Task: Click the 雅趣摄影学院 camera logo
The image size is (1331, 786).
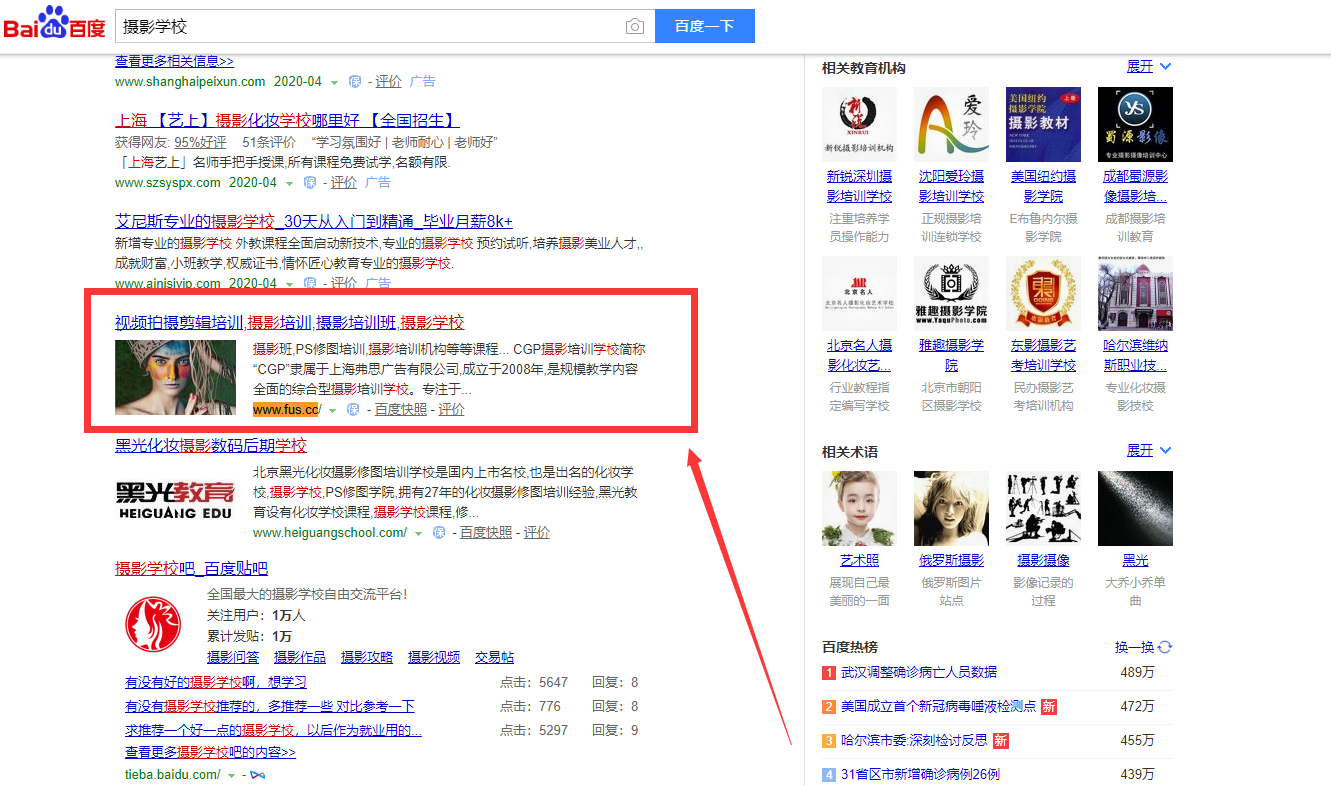Action: pos(950,293)
